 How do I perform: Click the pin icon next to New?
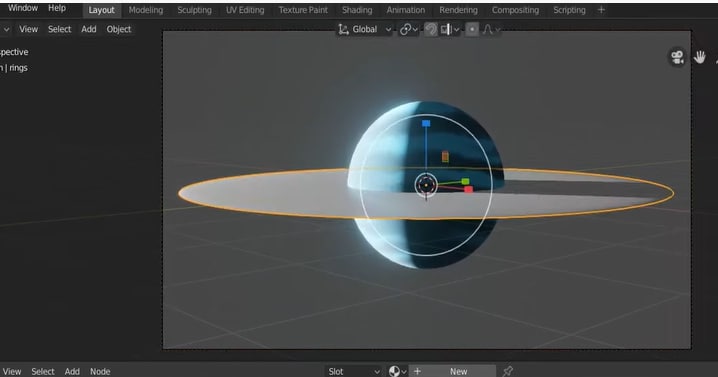[x=507, y=371]
